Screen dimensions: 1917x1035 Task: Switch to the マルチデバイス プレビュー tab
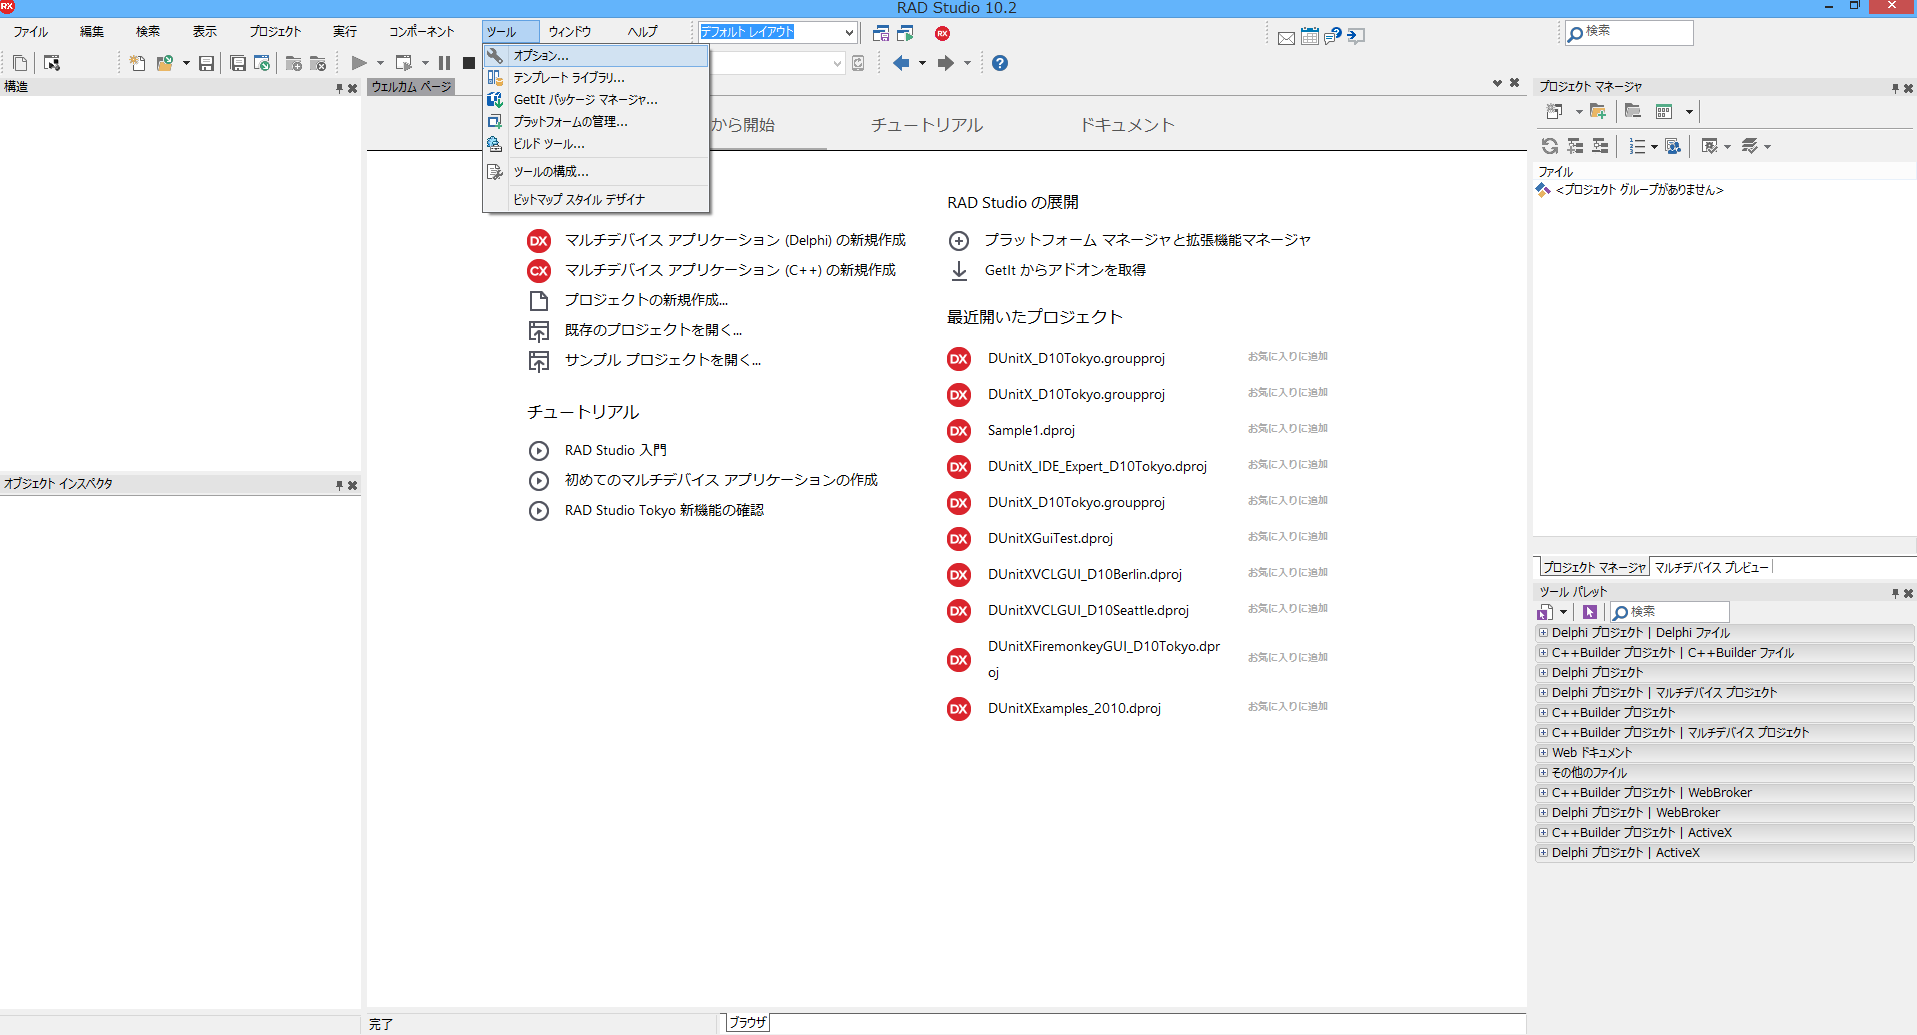tap(1711, 567)
